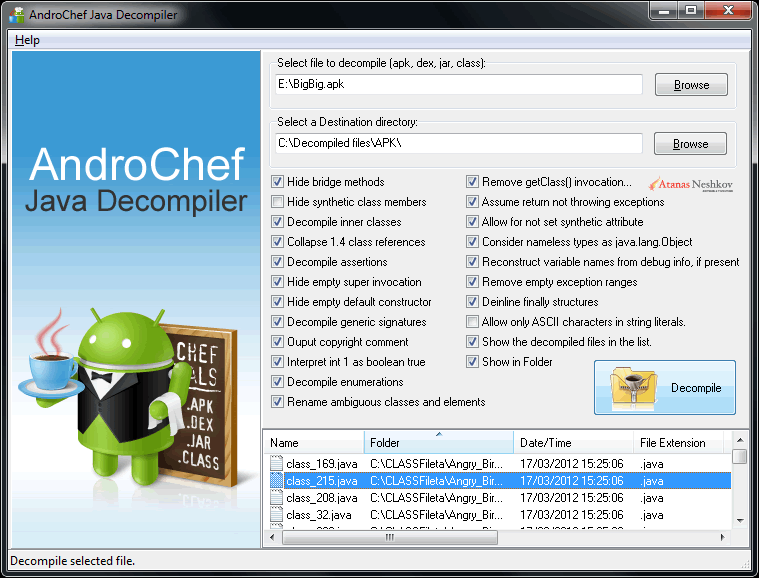Toggle Decompile assertions checkbox
This screenshot has width=759, height=578.
[277, 262]
